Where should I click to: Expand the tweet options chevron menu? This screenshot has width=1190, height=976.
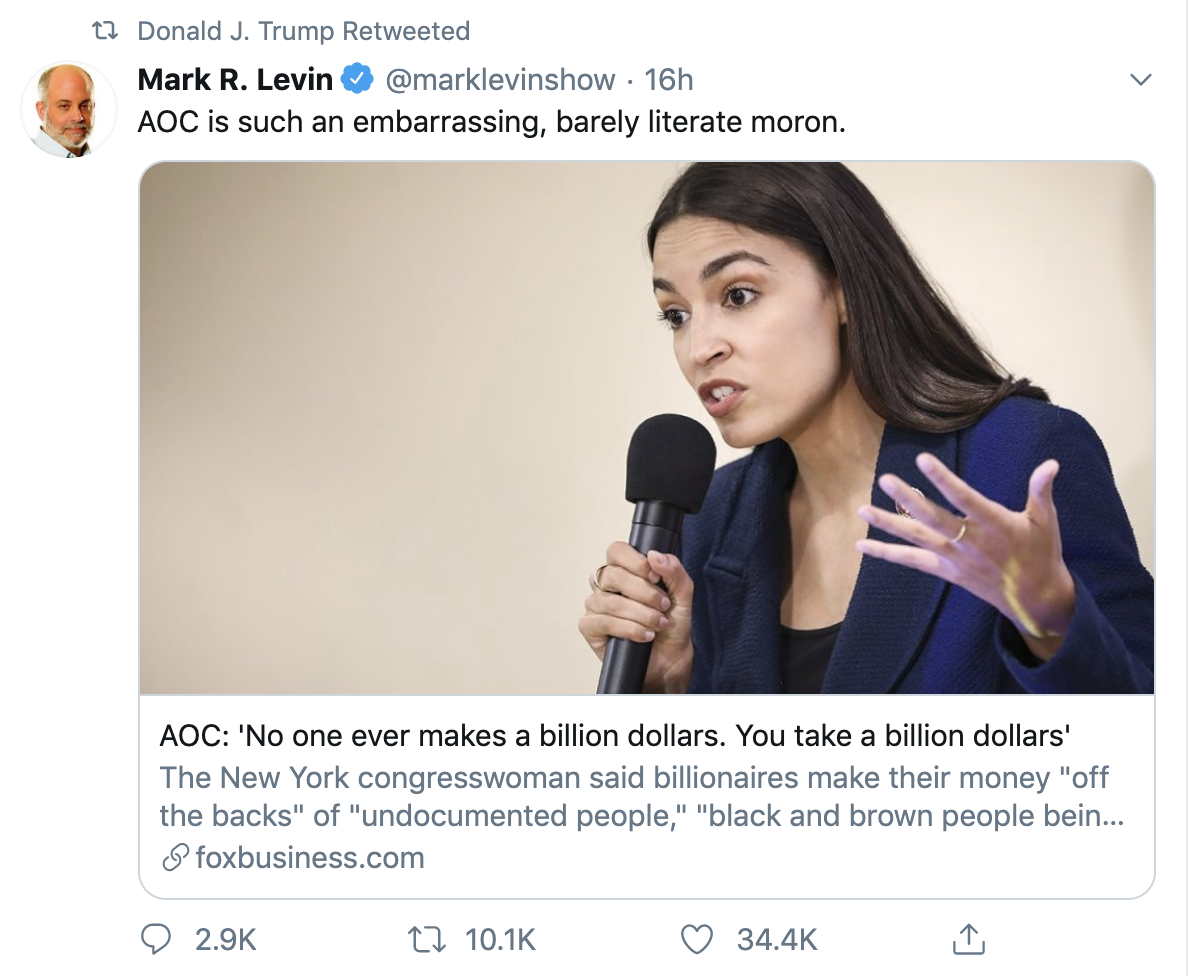1139,79
